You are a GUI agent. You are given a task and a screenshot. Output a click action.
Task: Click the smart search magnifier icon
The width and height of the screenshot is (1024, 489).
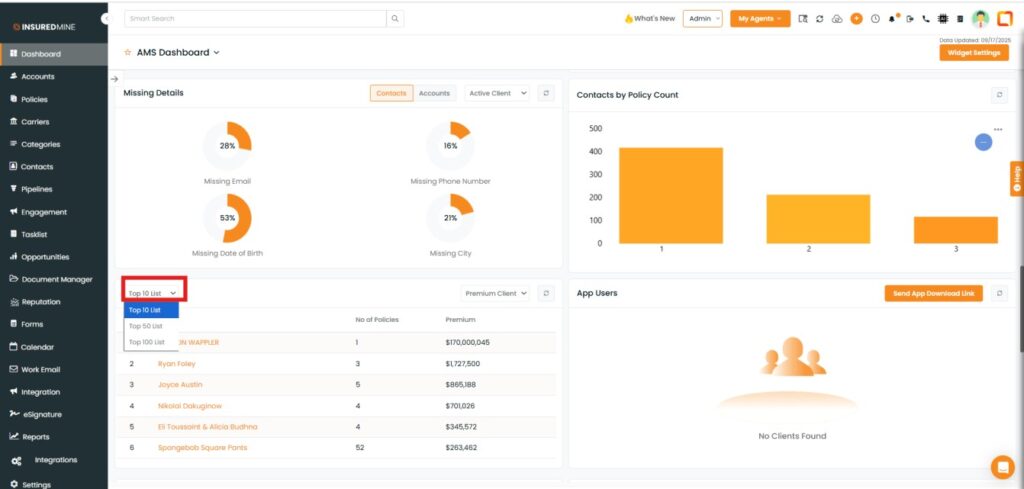395,19
